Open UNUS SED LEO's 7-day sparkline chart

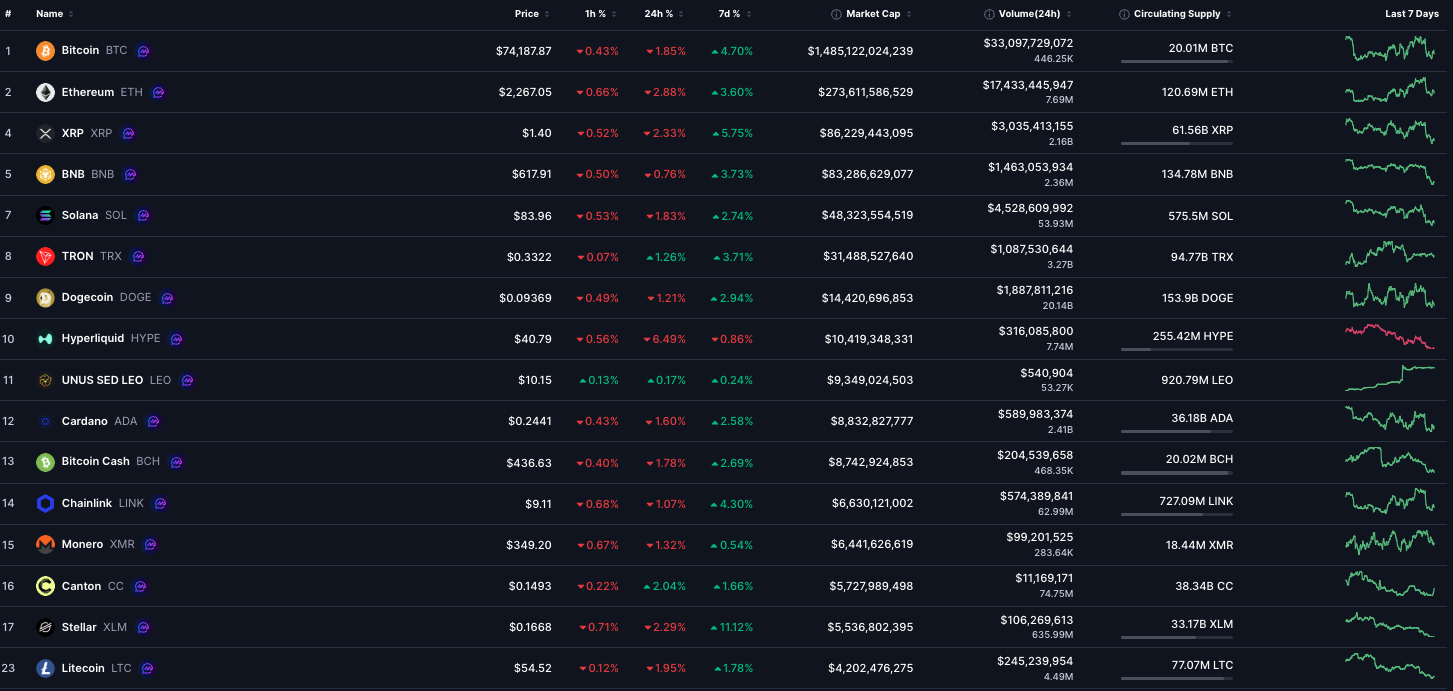pyautogui.click(x=1390, y=379)
